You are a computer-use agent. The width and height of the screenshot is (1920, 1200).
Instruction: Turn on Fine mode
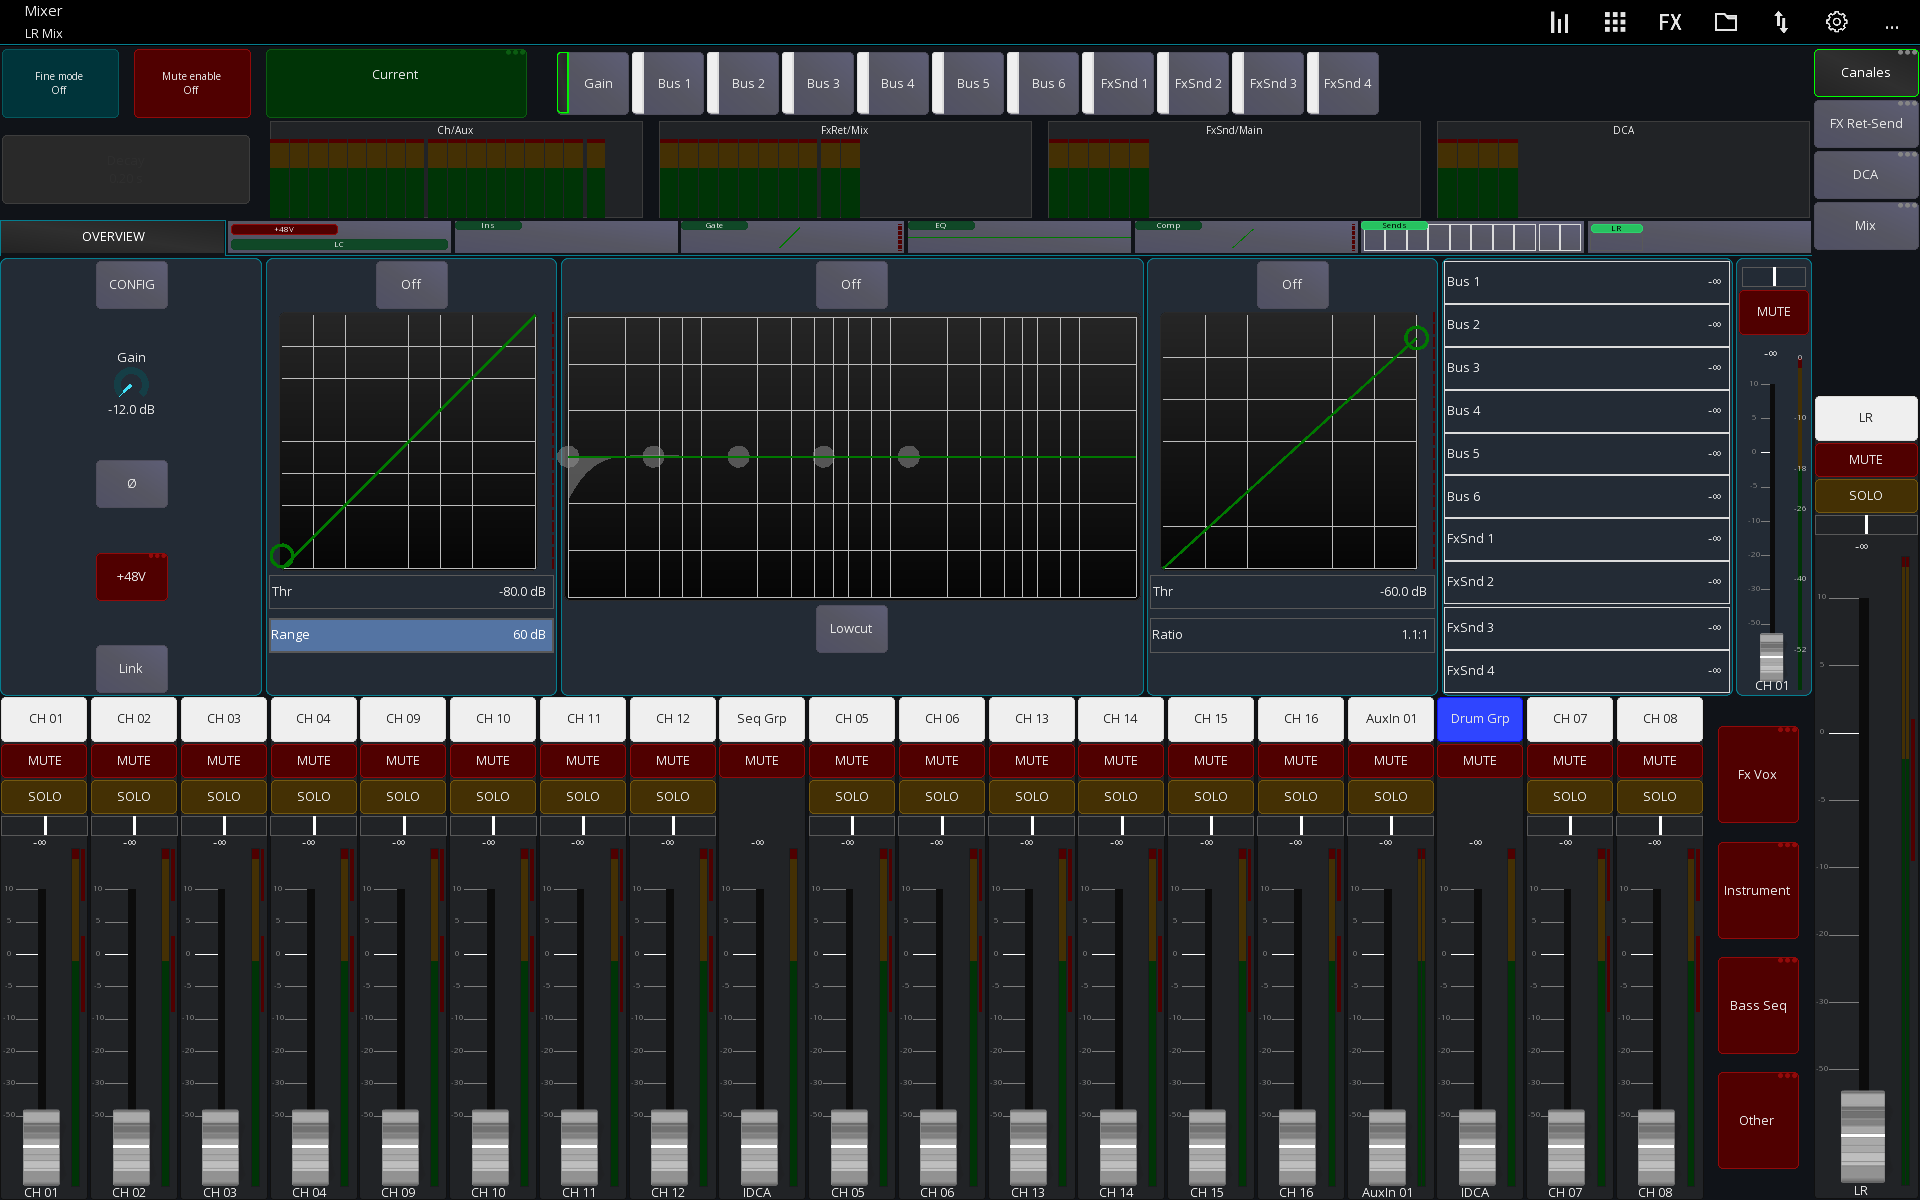tap(59, 83)
